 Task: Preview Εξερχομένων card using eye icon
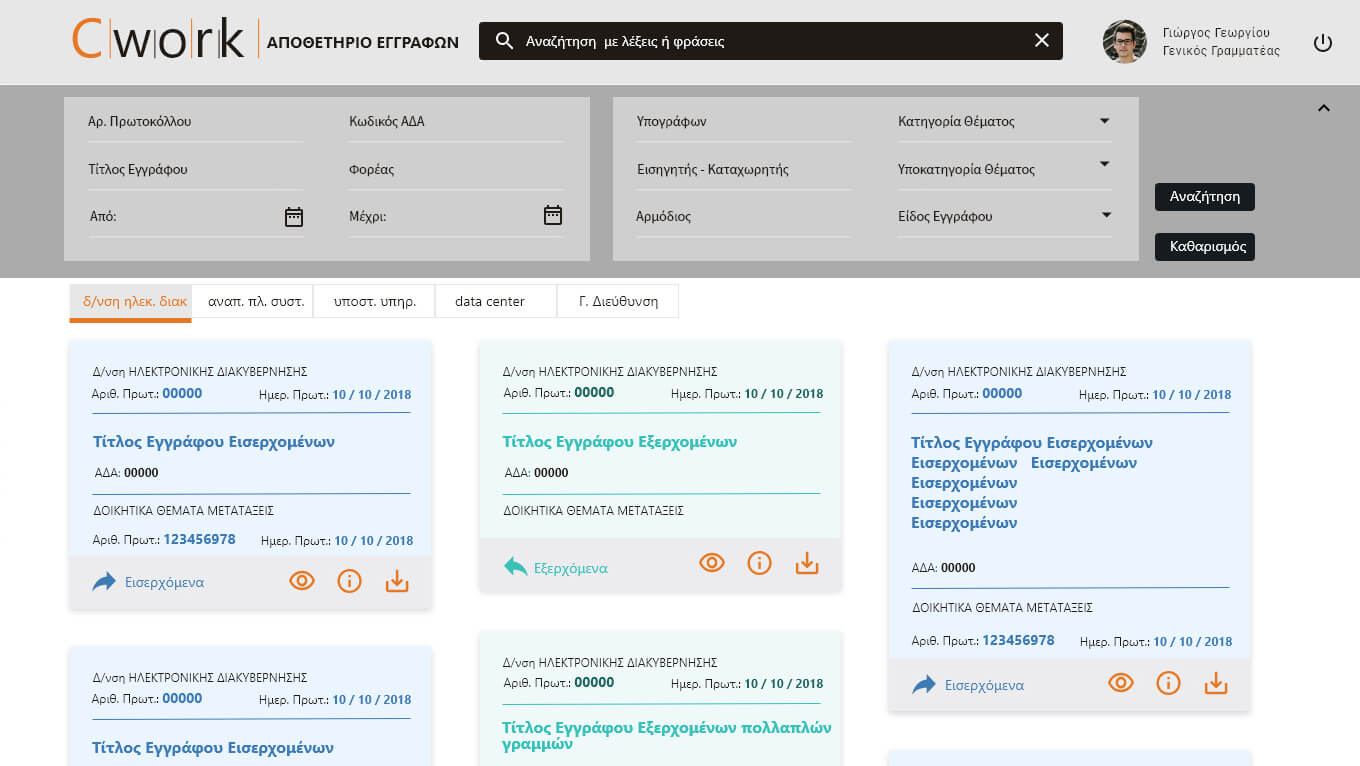(711, 564)
